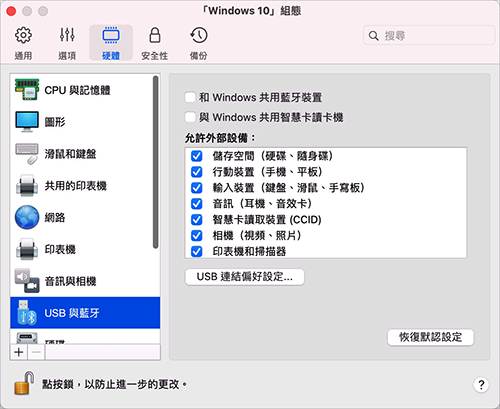The image size is (500, 409).
Task: Uncheck 相機 (視頻、照片)
Action: point(197,236)
